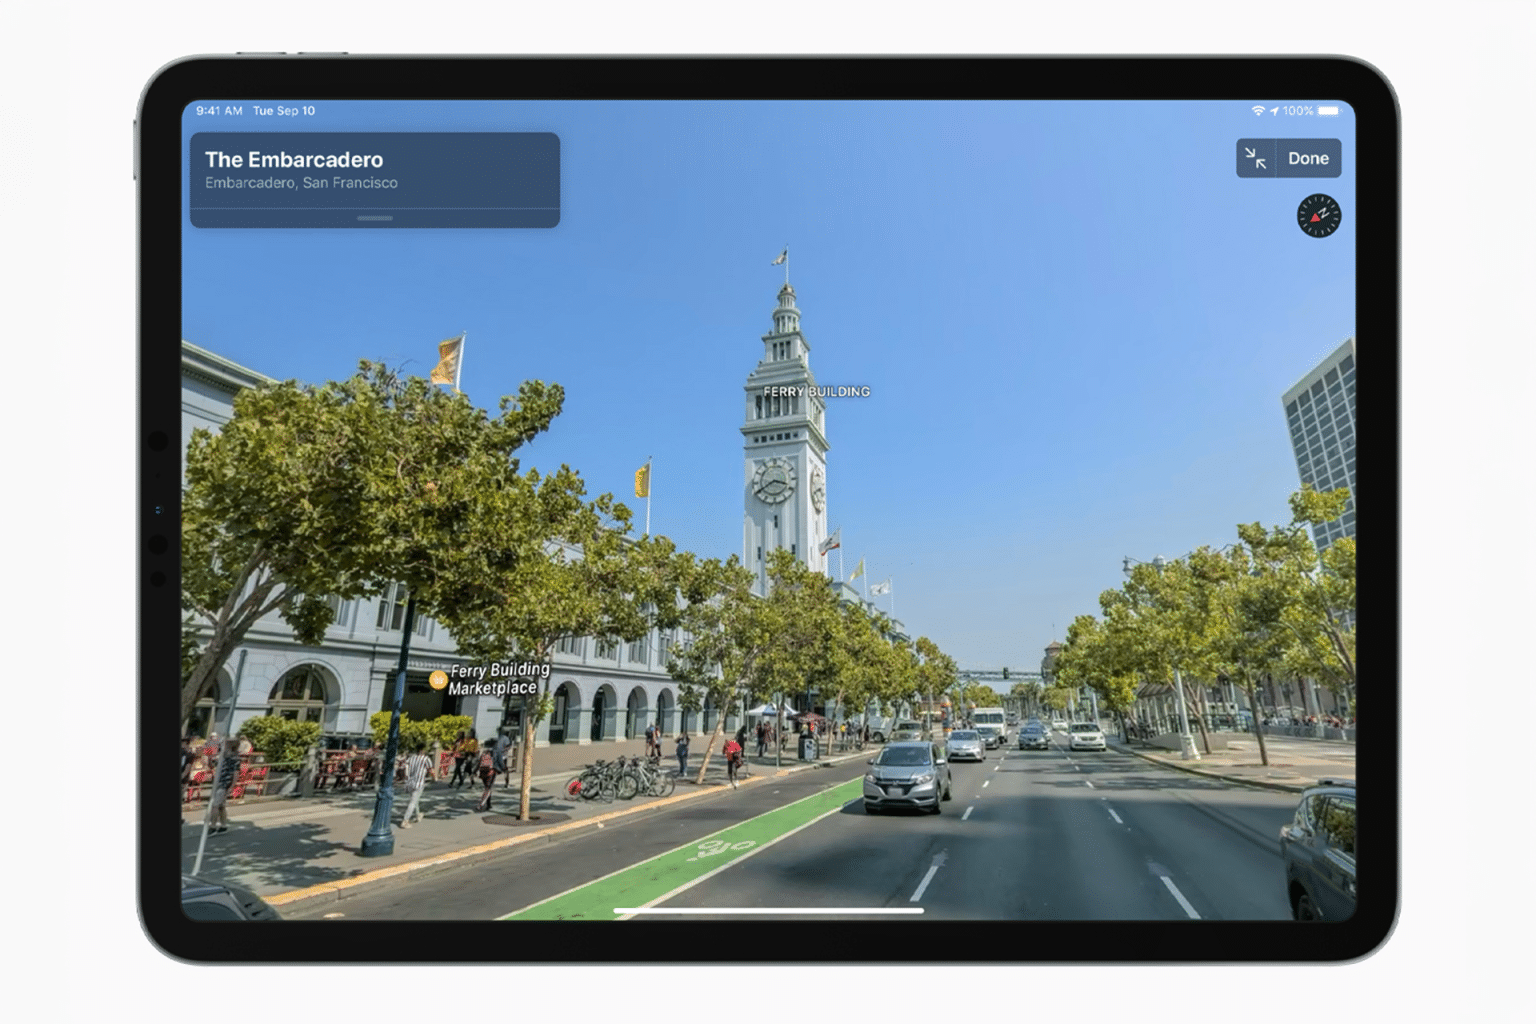Tap the shrink arrows to minimize Look Around
1536x1024 pixels.
(1255, 158)
